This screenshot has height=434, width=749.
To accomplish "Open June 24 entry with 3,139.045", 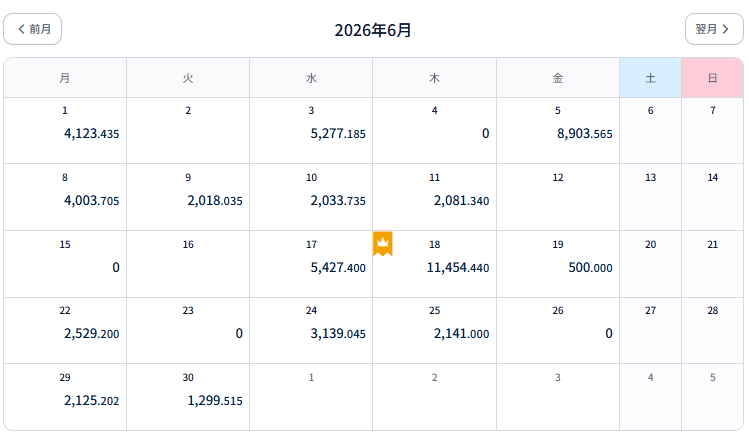I will 311,330.
